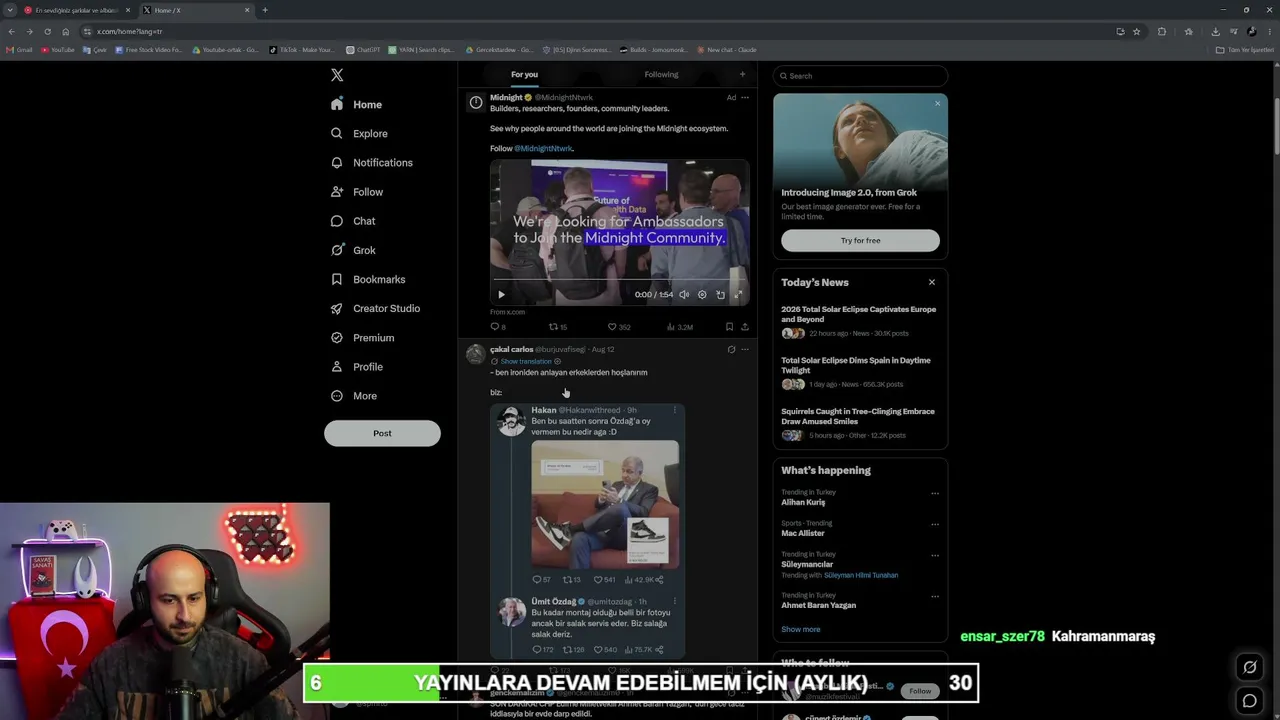The height and width of the screenshot is (720, 1280).
Task: Open options for Alihan Kuriş trend
Action: point(935,493)
